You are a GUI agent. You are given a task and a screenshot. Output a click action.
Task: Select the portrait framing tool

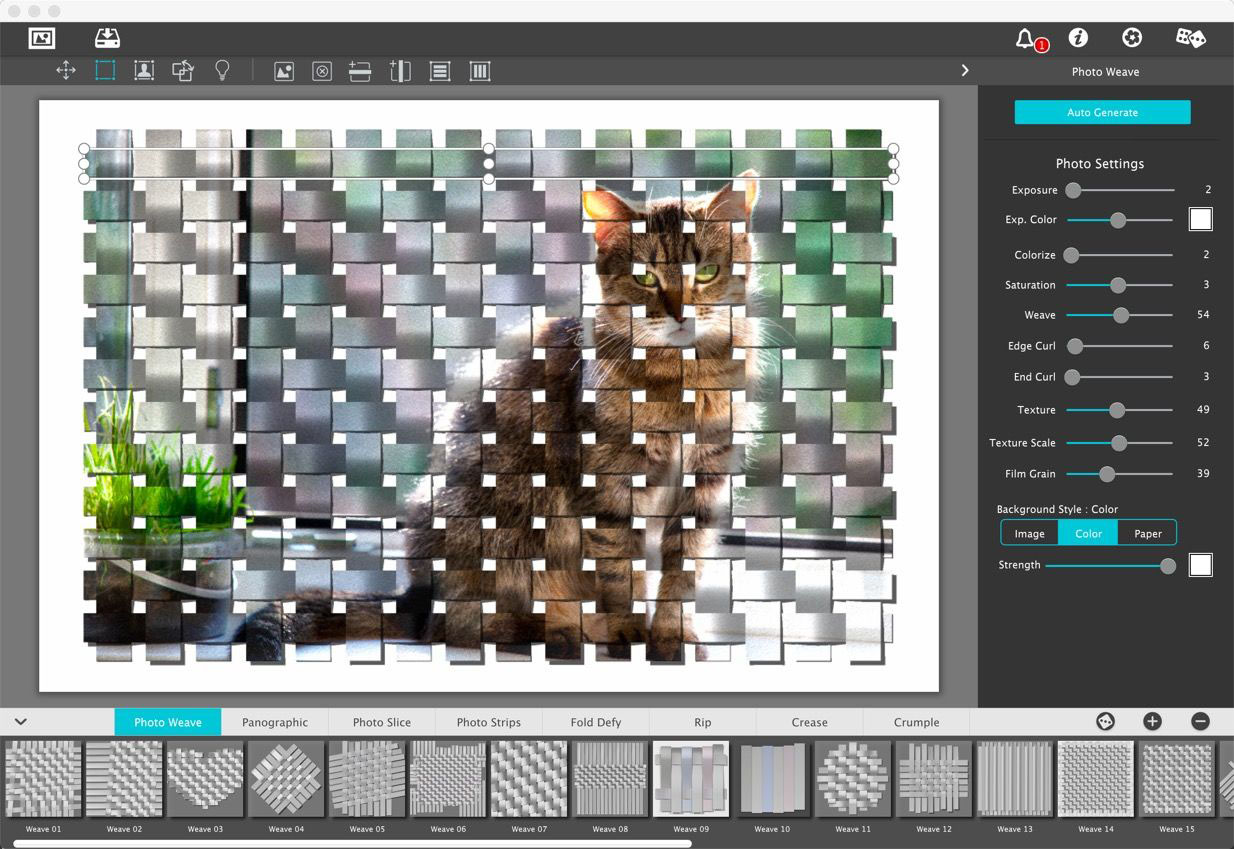coord(144,70)
